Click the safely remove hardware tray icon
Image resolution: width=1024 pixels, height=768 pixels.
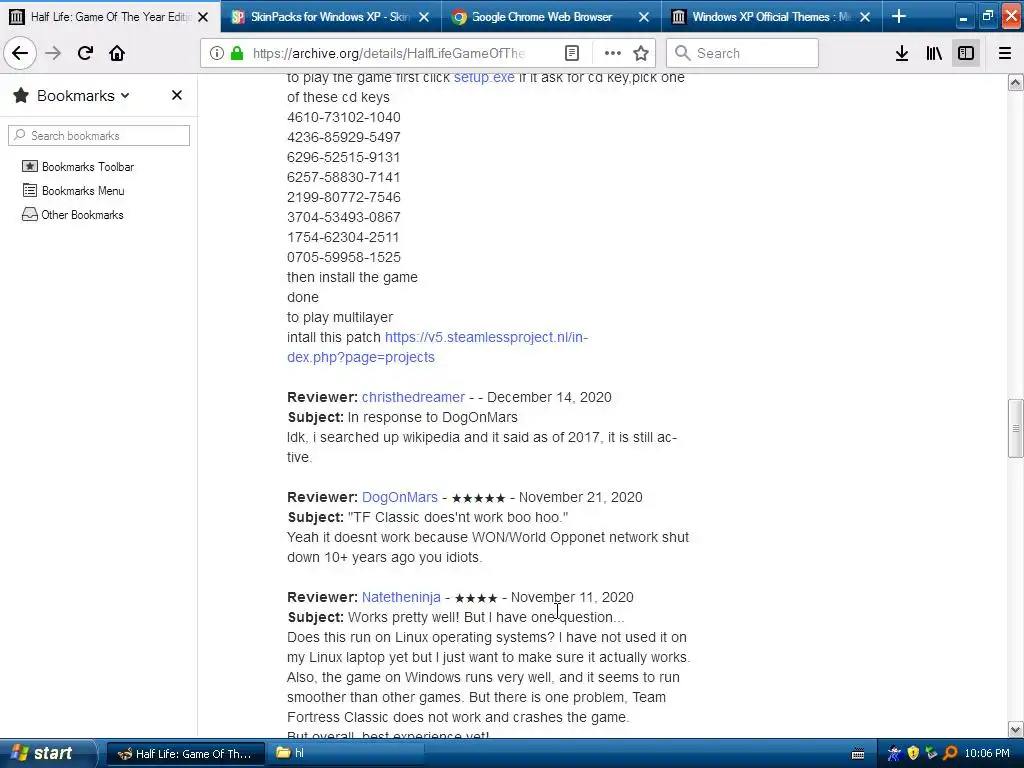(931, 754)
